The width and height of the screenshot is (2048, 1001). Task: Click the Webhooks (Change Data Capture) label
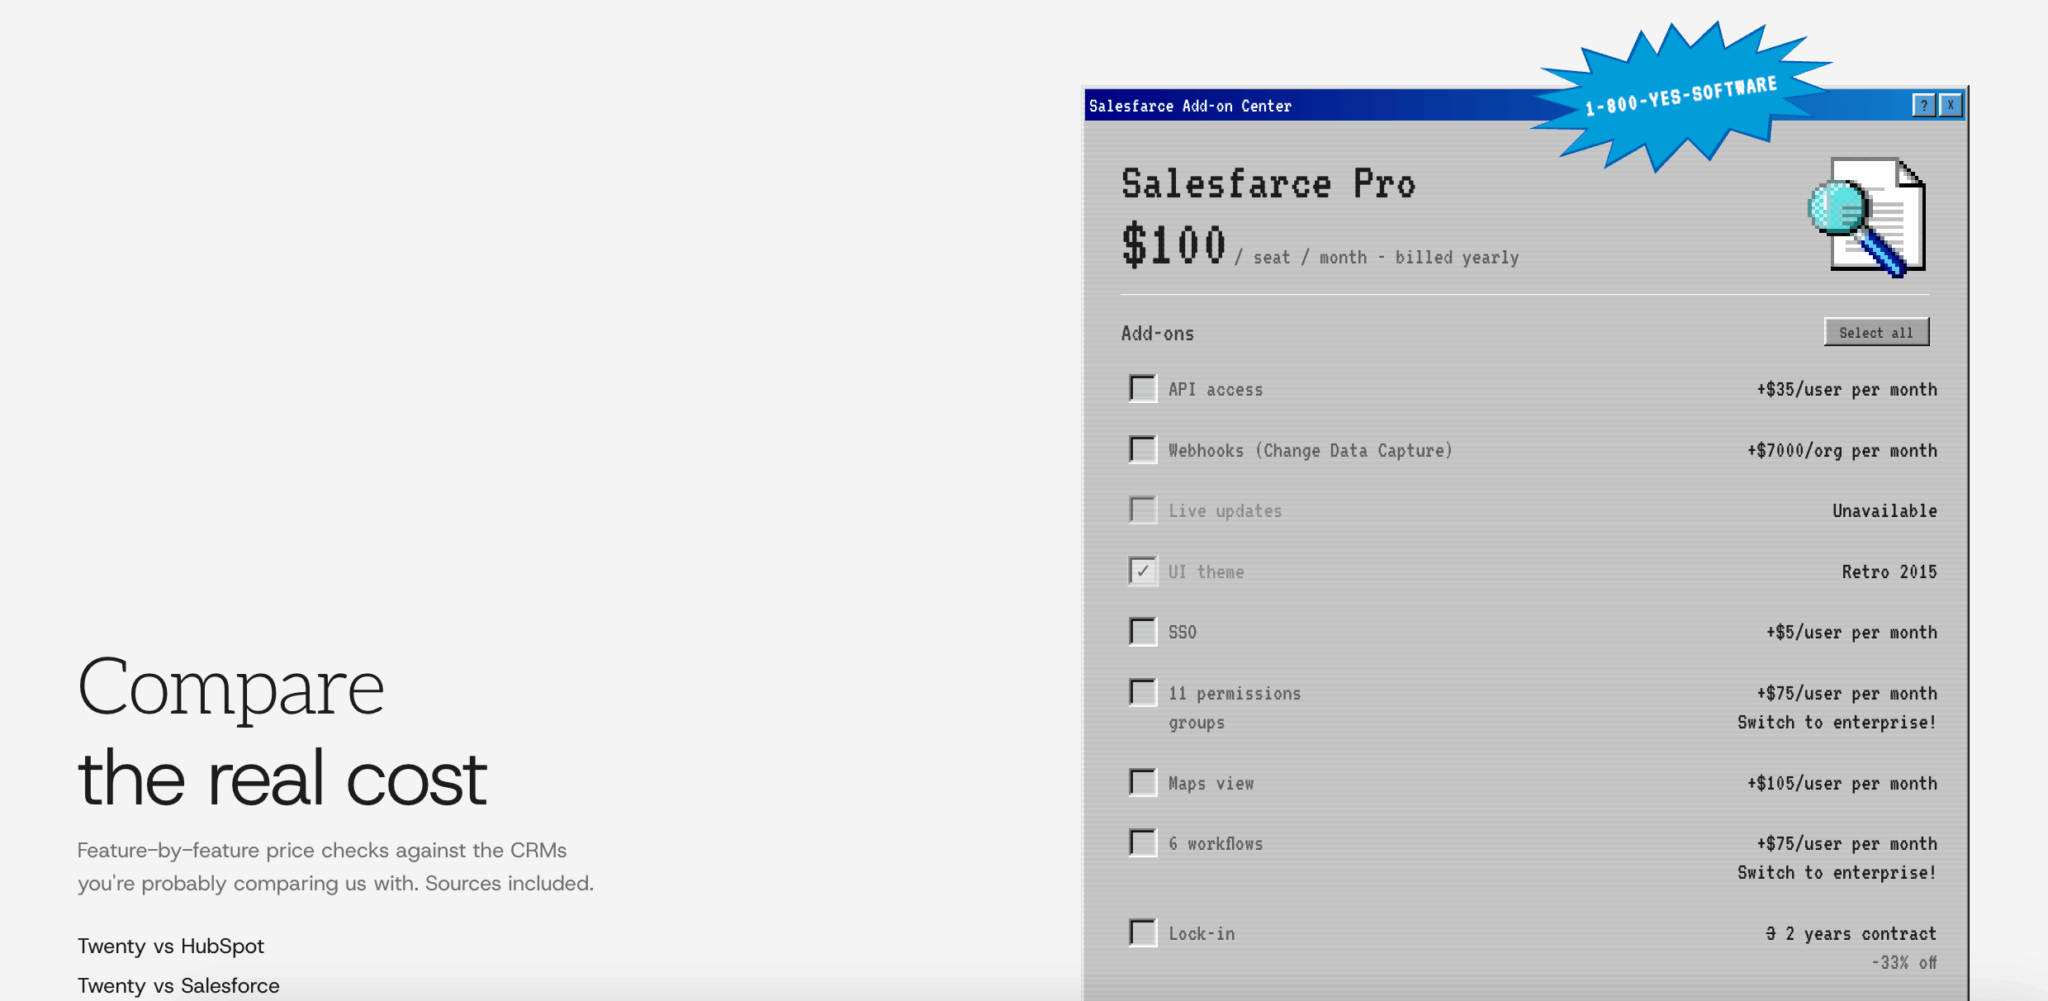[1310, 451]
